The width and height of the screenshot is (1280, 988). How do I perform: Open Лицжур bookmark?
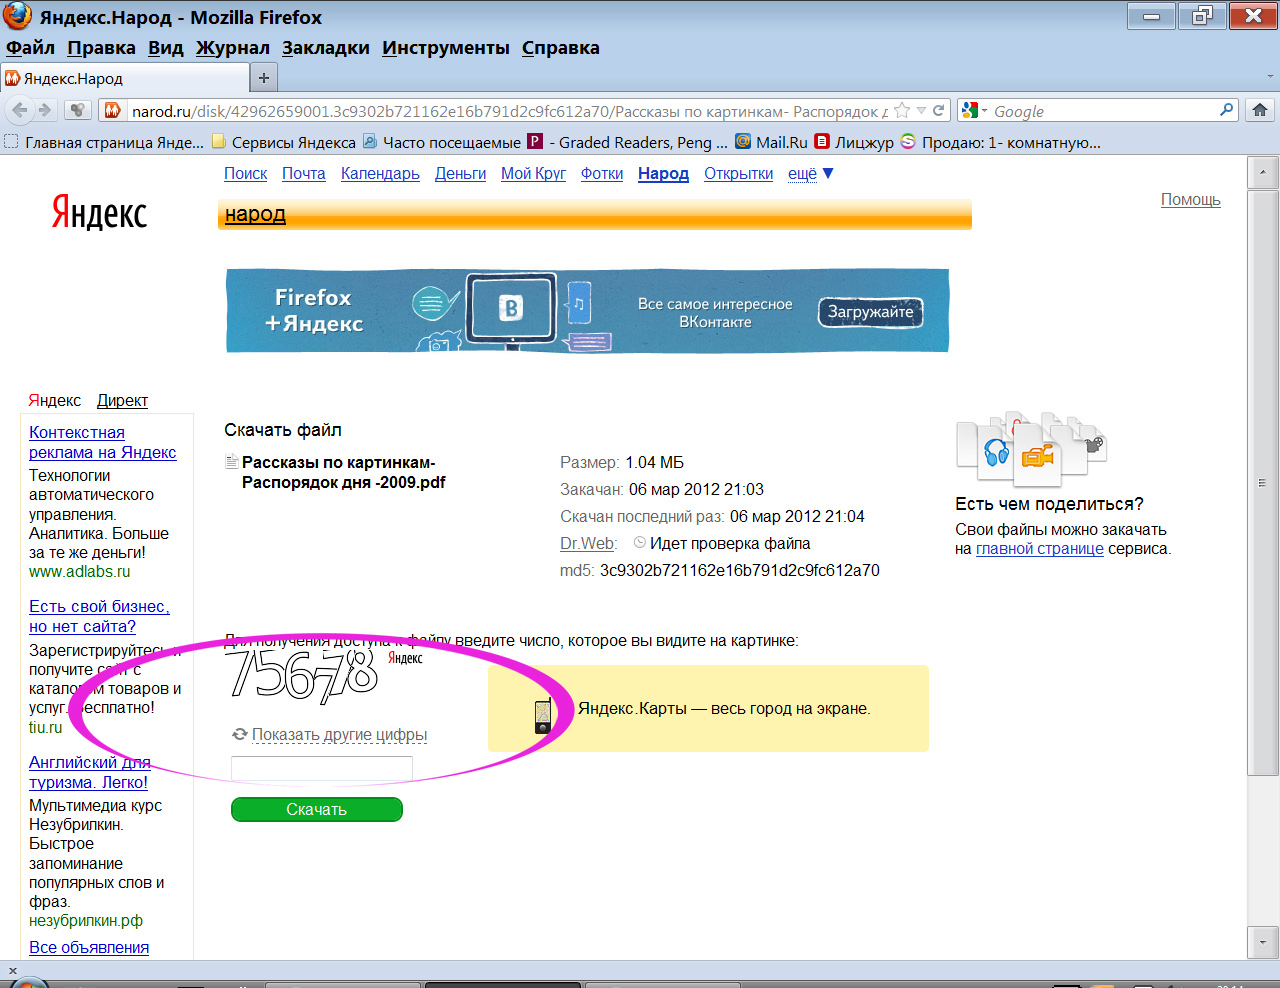coord(854,142)
